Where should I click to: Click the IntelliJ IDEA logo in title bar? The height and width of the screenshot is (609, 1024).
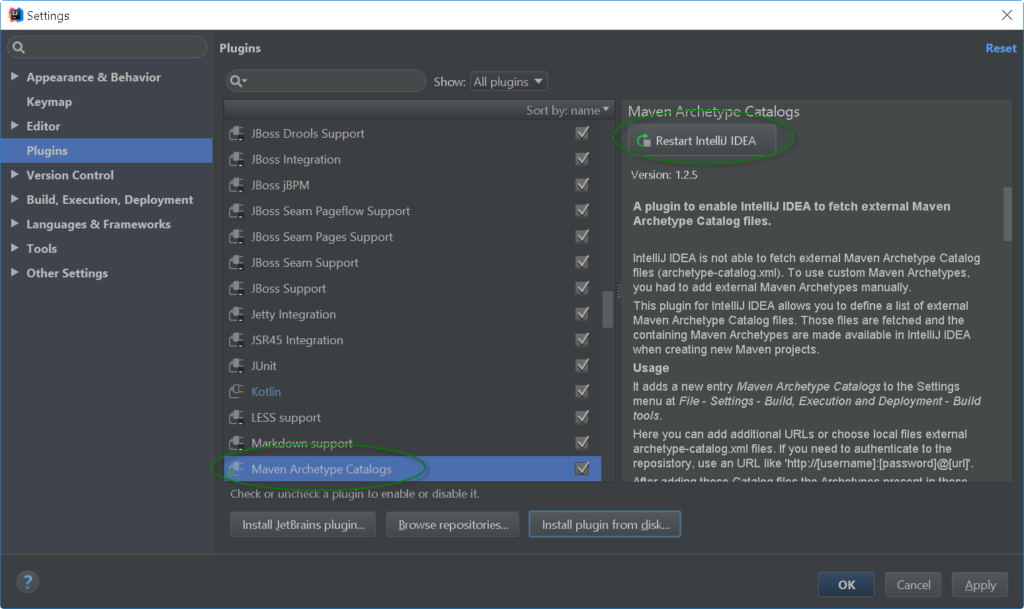click(16, 15)
